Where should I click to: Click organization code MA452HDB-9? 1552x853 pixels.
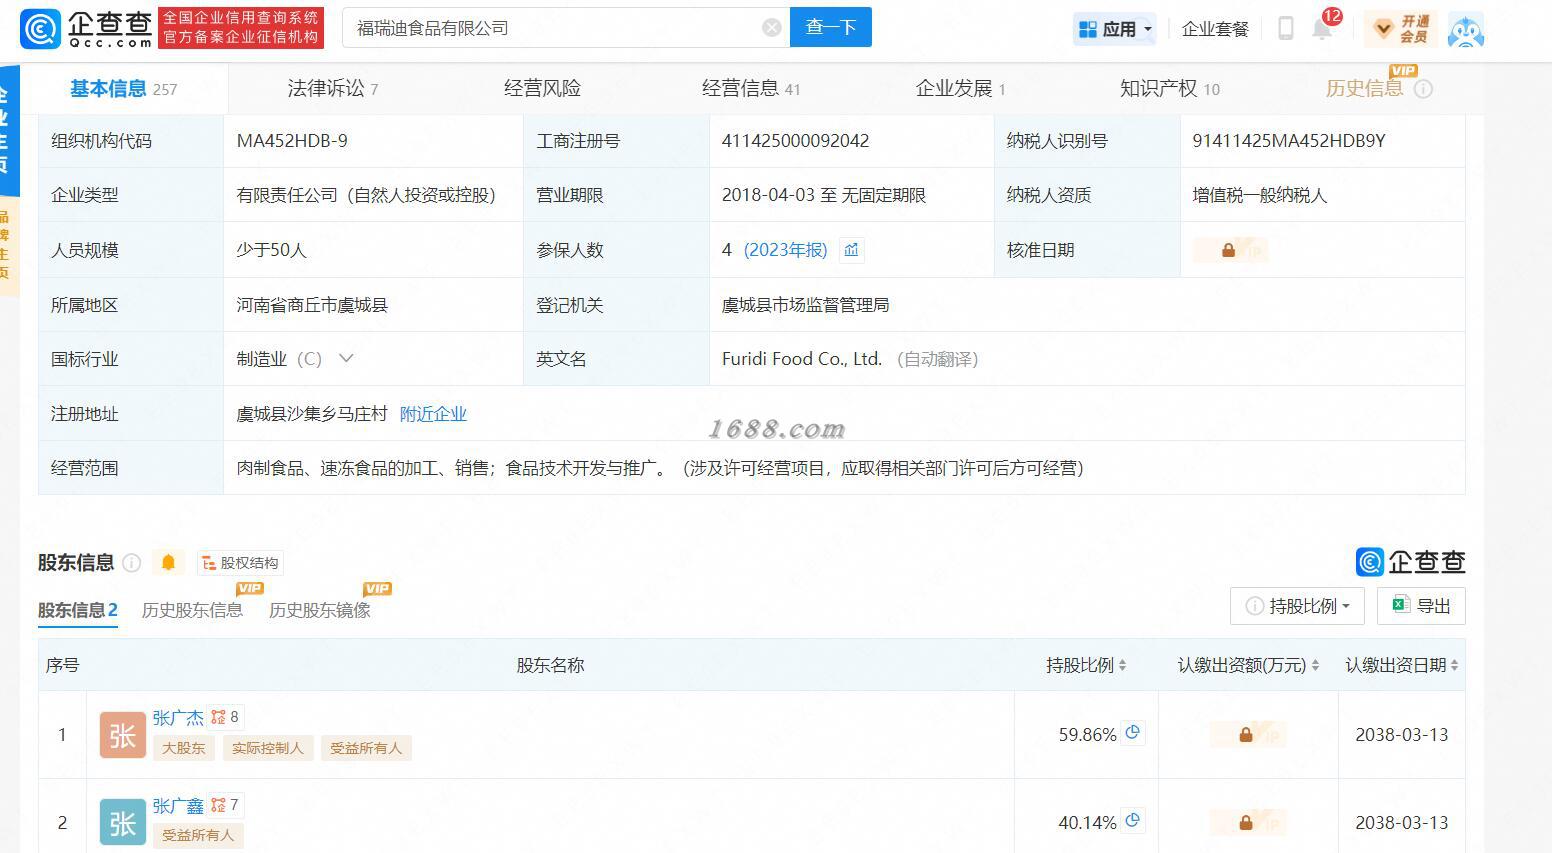292,141
